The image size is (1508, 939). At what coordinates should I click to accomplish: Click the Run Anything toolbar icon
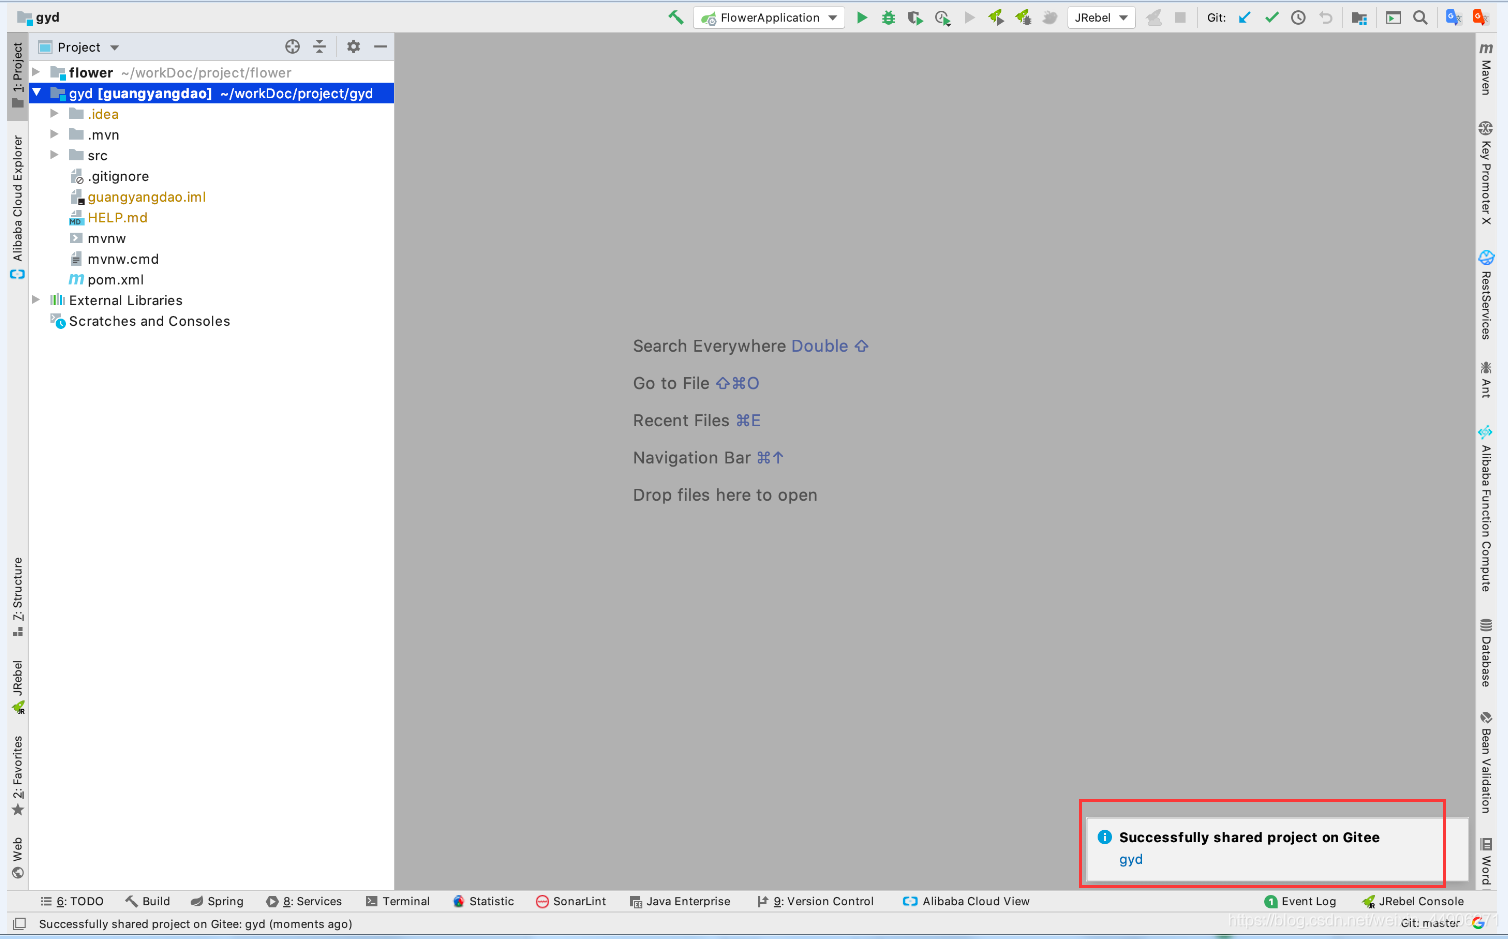click(x=1393, y=17)
